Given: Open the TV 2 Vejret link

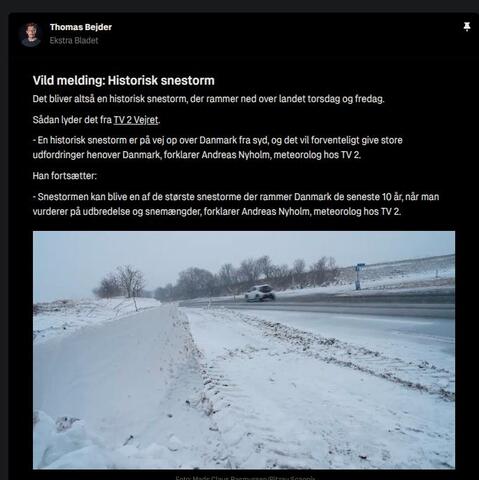Looking at the screenshot, I should [136, 120].
